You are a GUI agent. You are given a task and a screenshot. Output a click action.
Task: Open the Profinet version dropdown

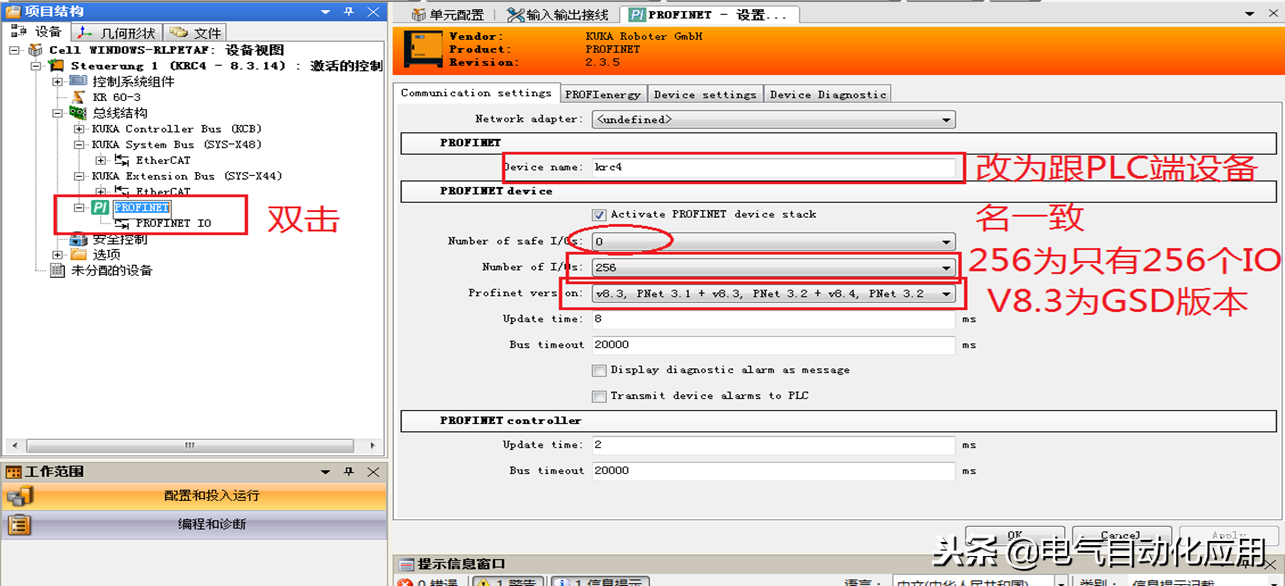coord(946,294)
